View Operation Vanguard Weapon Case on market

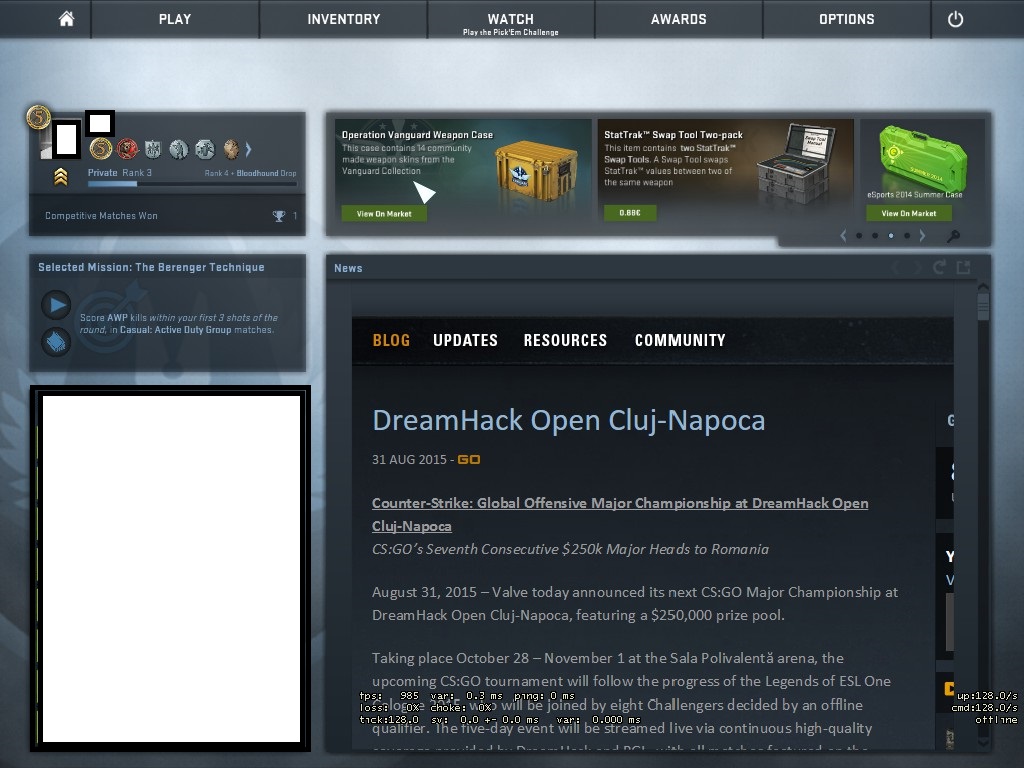(384, 214)
